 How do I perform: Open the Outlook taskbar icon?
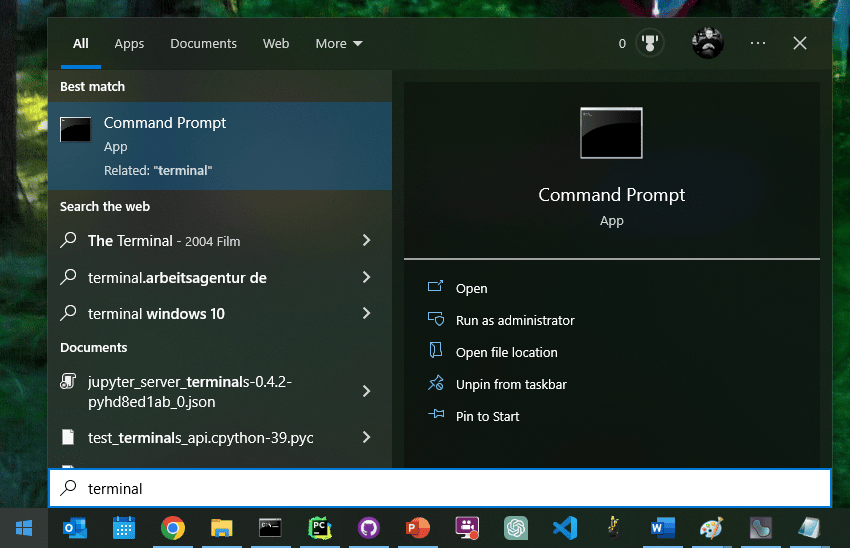click(x=75, y=527)
